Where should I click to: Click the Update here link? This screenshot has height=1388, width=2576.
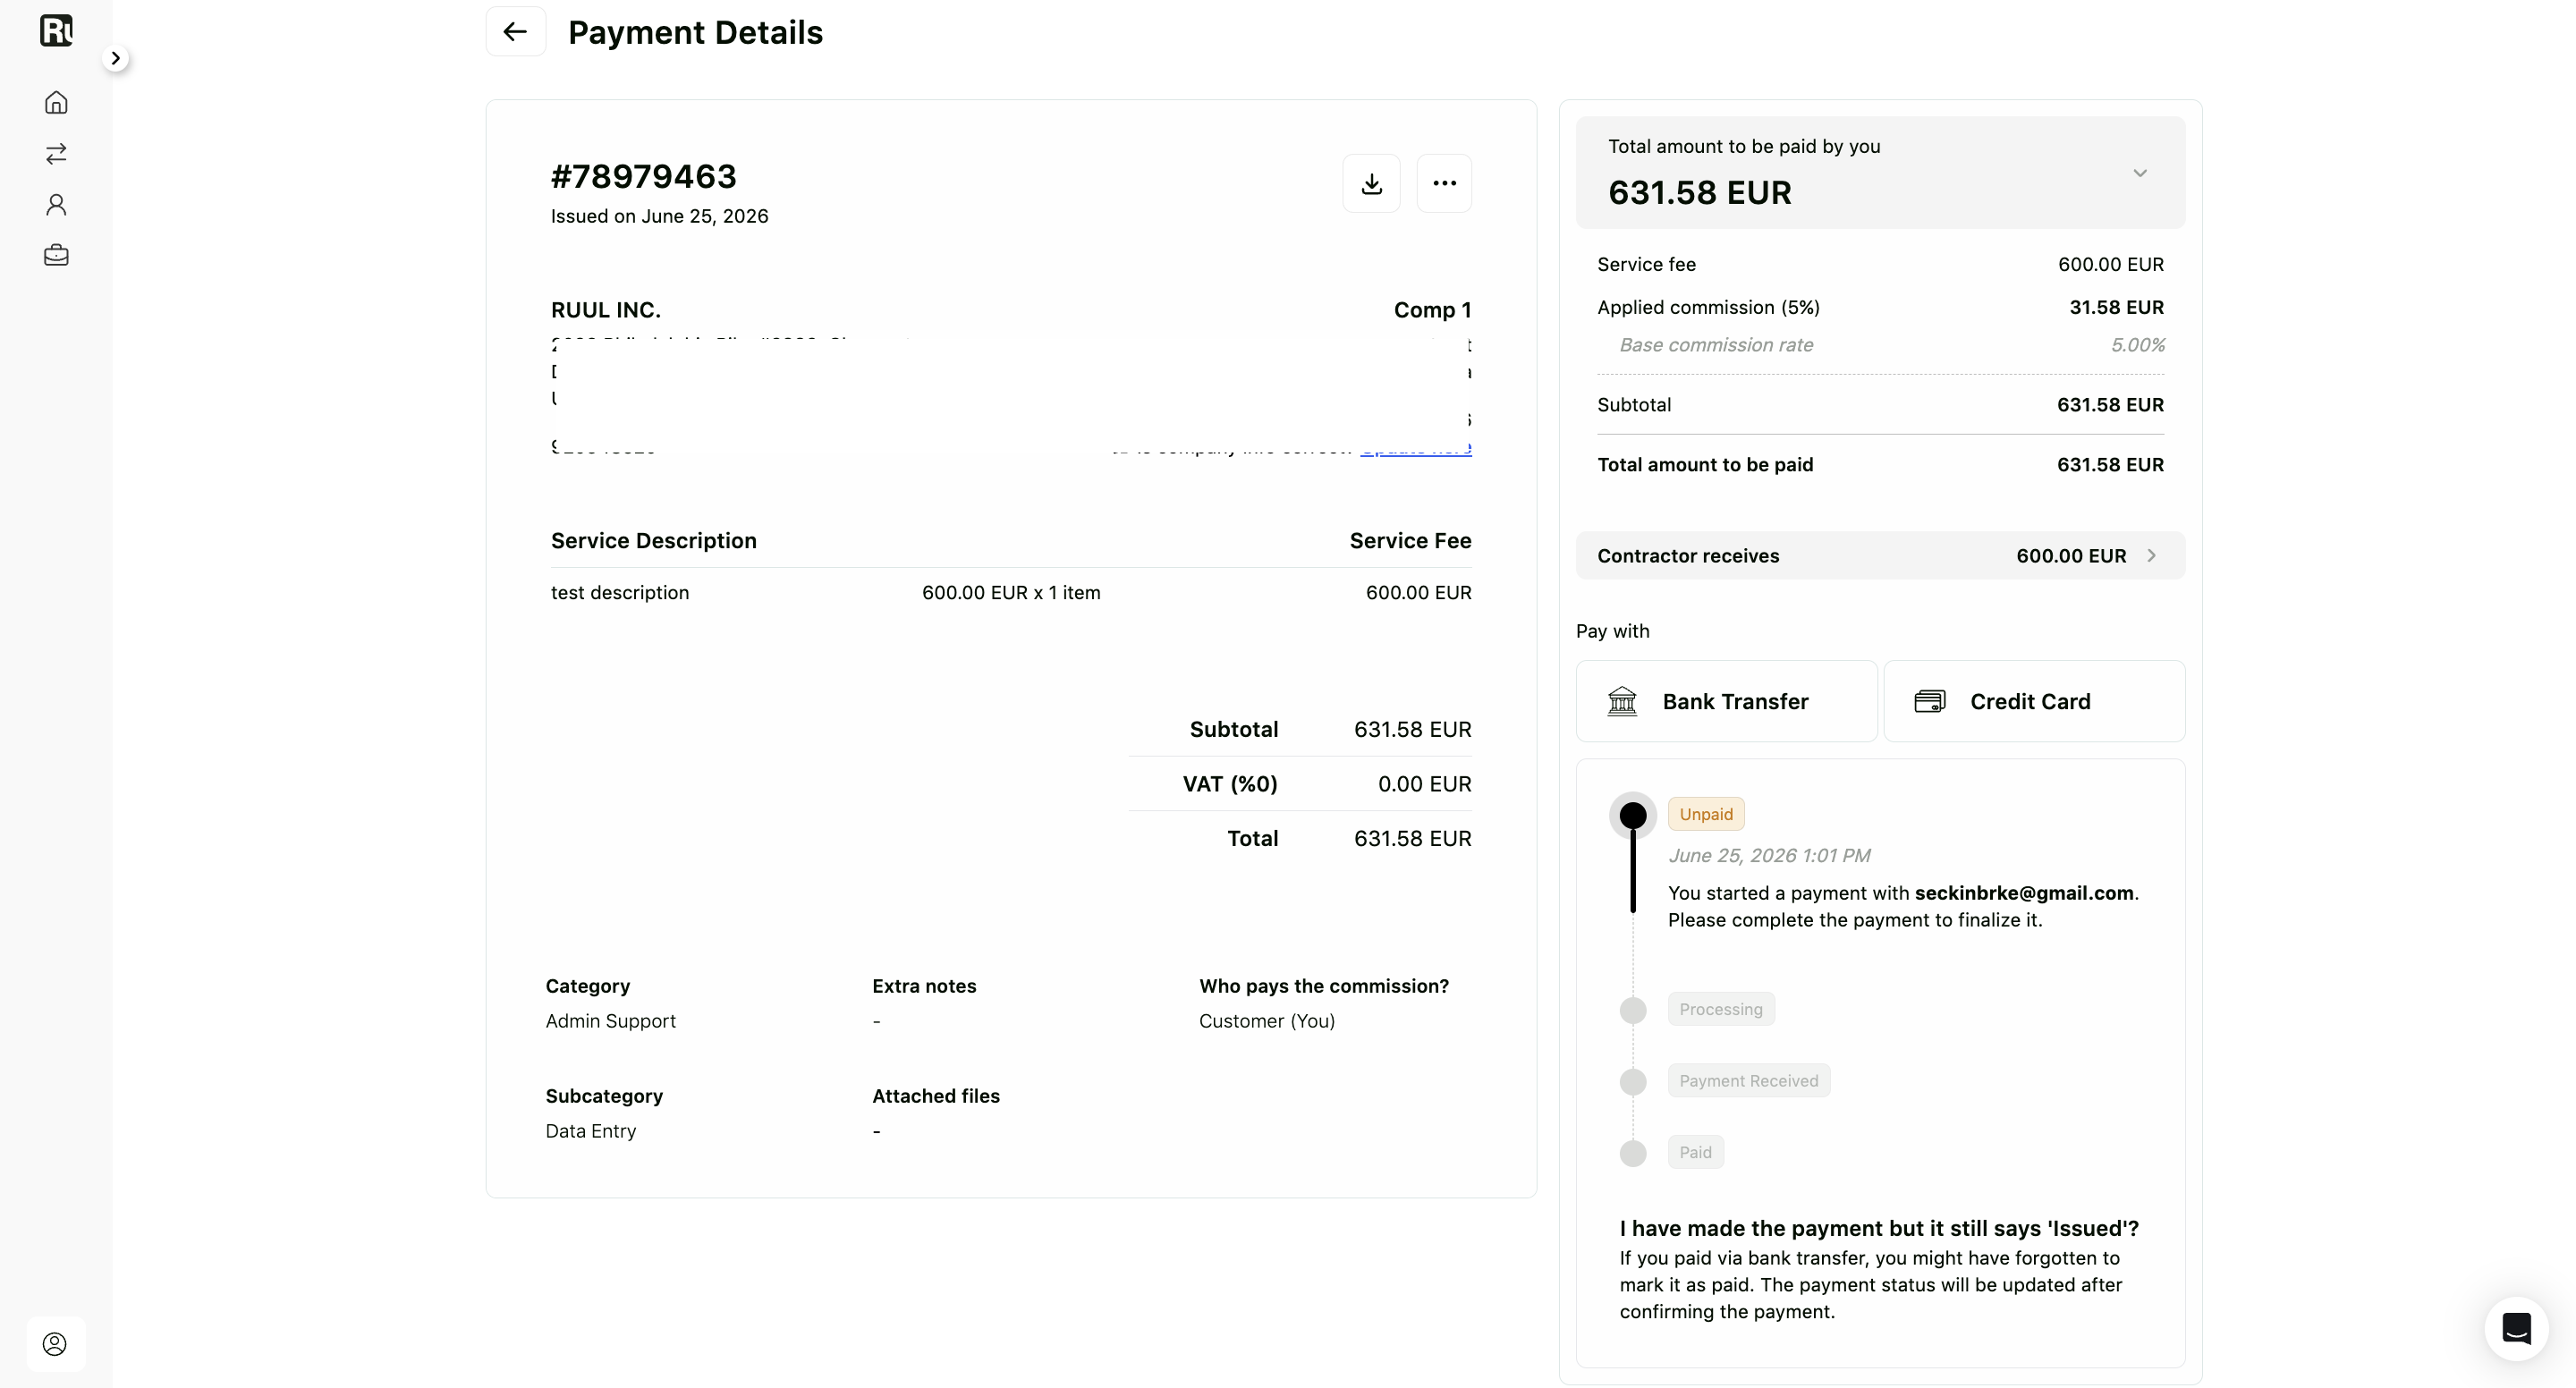coord(1415,449)
